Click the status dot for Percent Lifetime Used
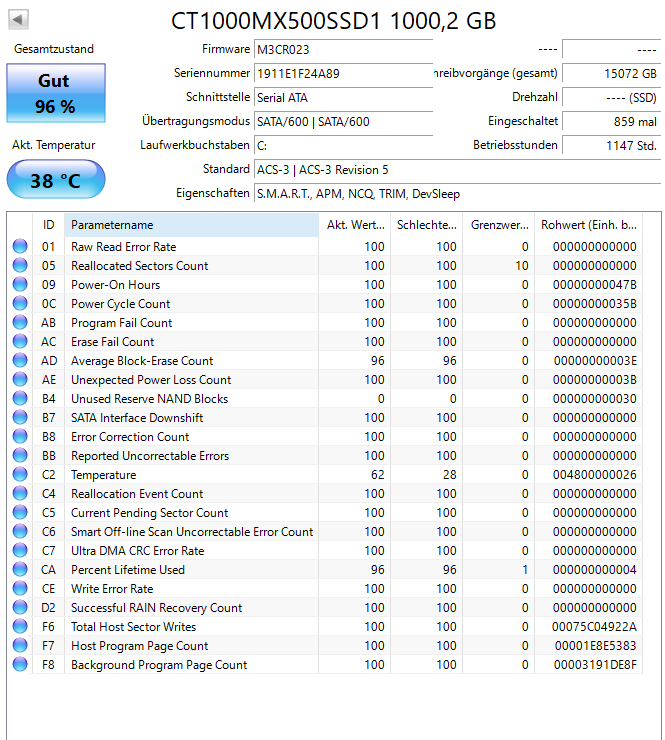The width and height of the screenshot is (665, 740). pos(20,569)
